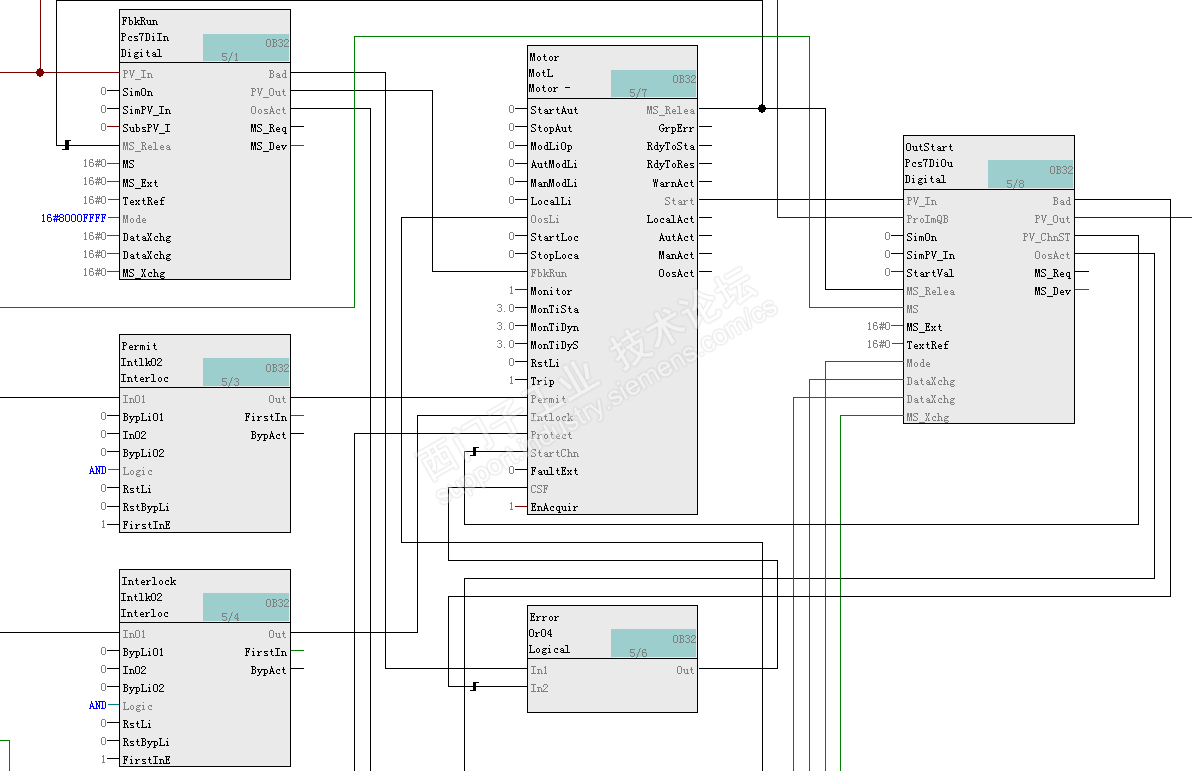Select the FbkRun Pcs7DiIn block header
The width and height of the screenshot is (1192, 771).
pyautogui.click(x=204, y=36)
